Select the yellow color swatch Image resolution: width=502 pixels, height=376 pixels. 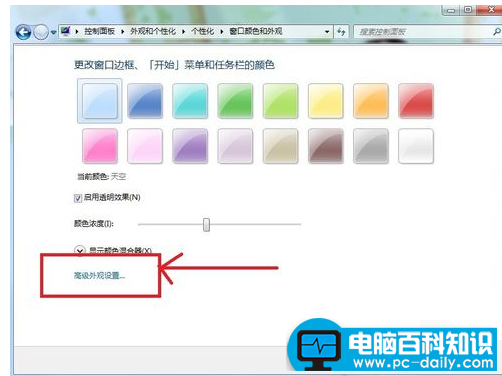326,101
